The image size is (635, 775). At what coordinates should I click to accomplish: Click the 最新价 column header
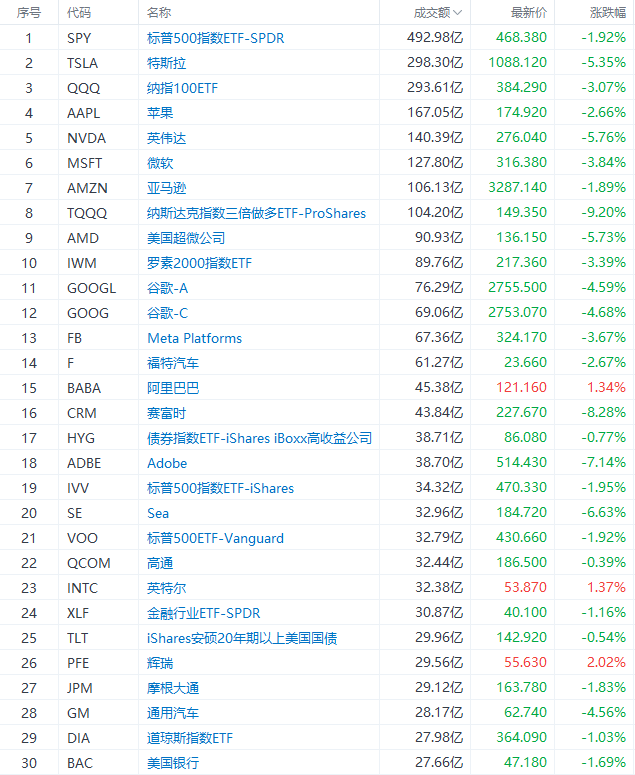[x=529, y=13]
